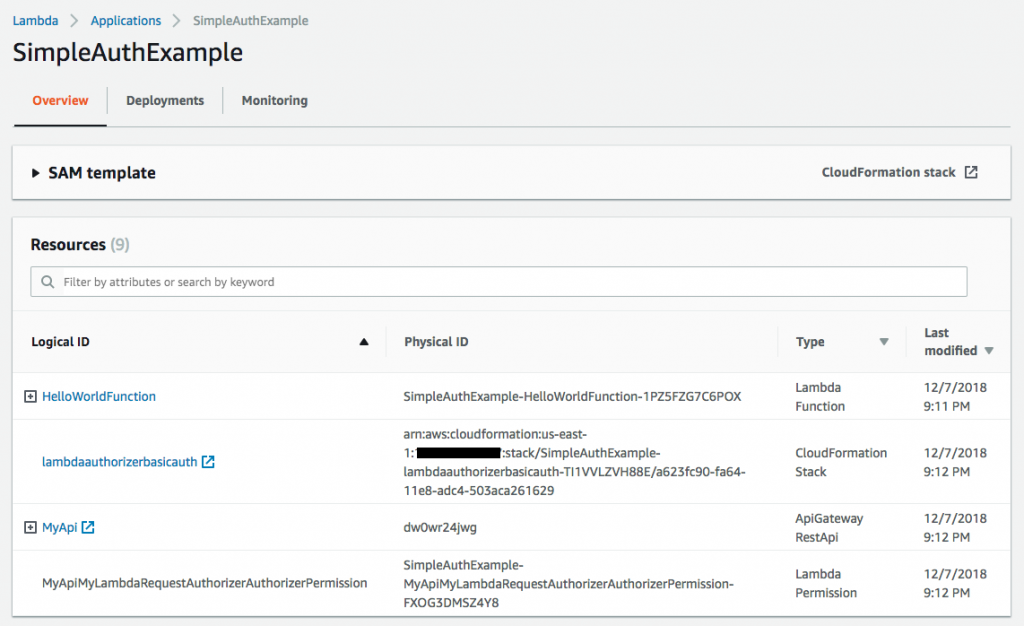Screen dimensions: 1024x626
Task: Select the SimpleAuthExample breadcrumb text
Action: (x=250, y=20)
